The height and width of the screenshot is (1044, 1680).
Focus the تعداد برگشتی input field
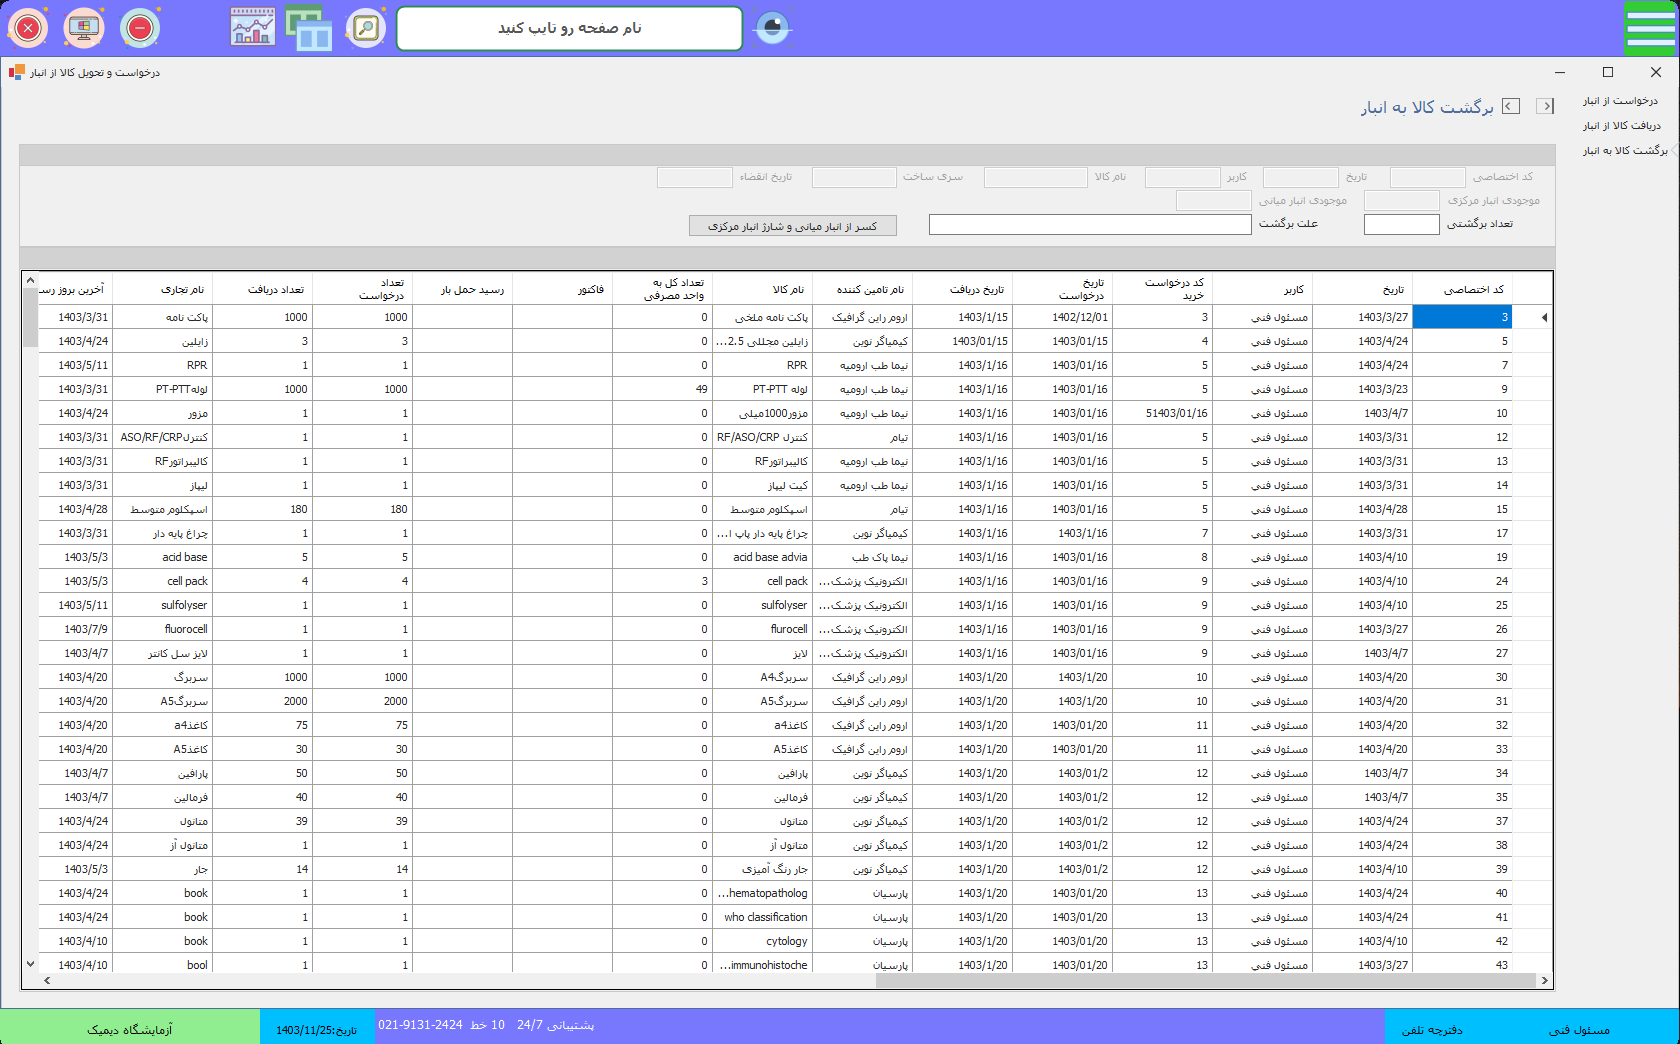[x=1401, y=225]
